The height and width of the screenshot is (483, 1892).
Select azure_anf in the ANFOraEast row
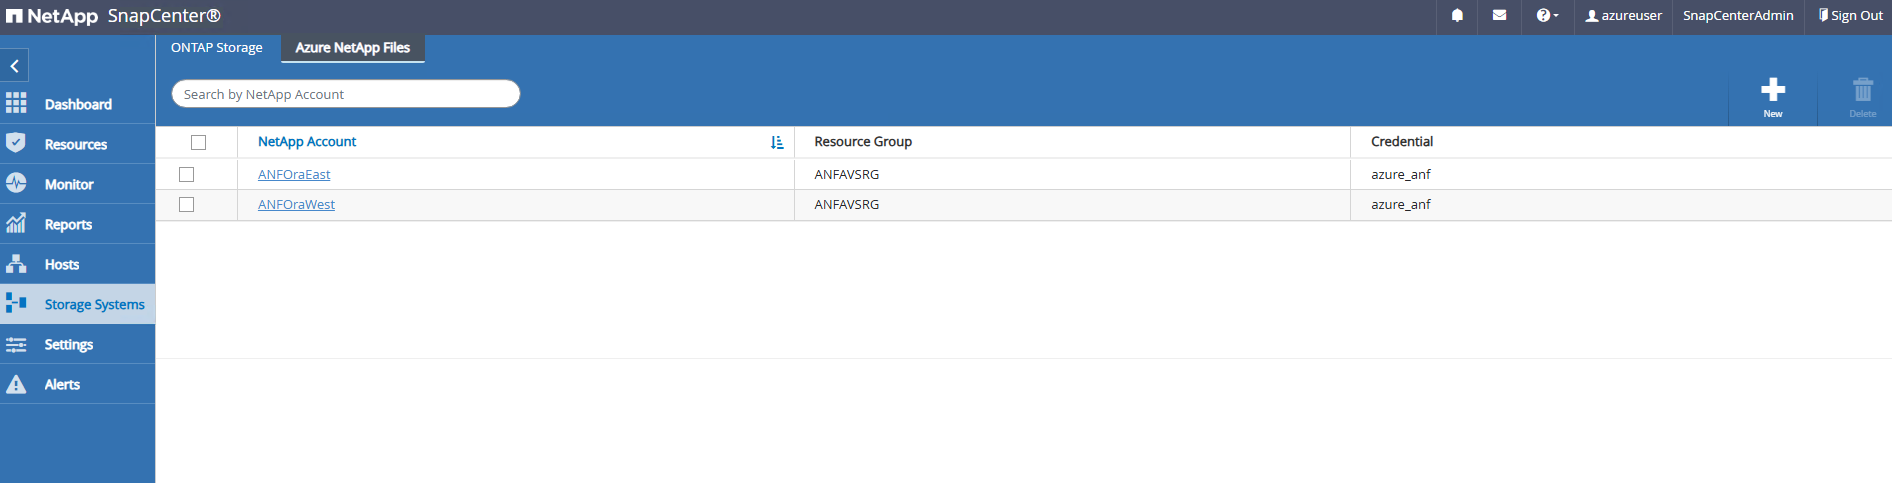(1401, 174)
